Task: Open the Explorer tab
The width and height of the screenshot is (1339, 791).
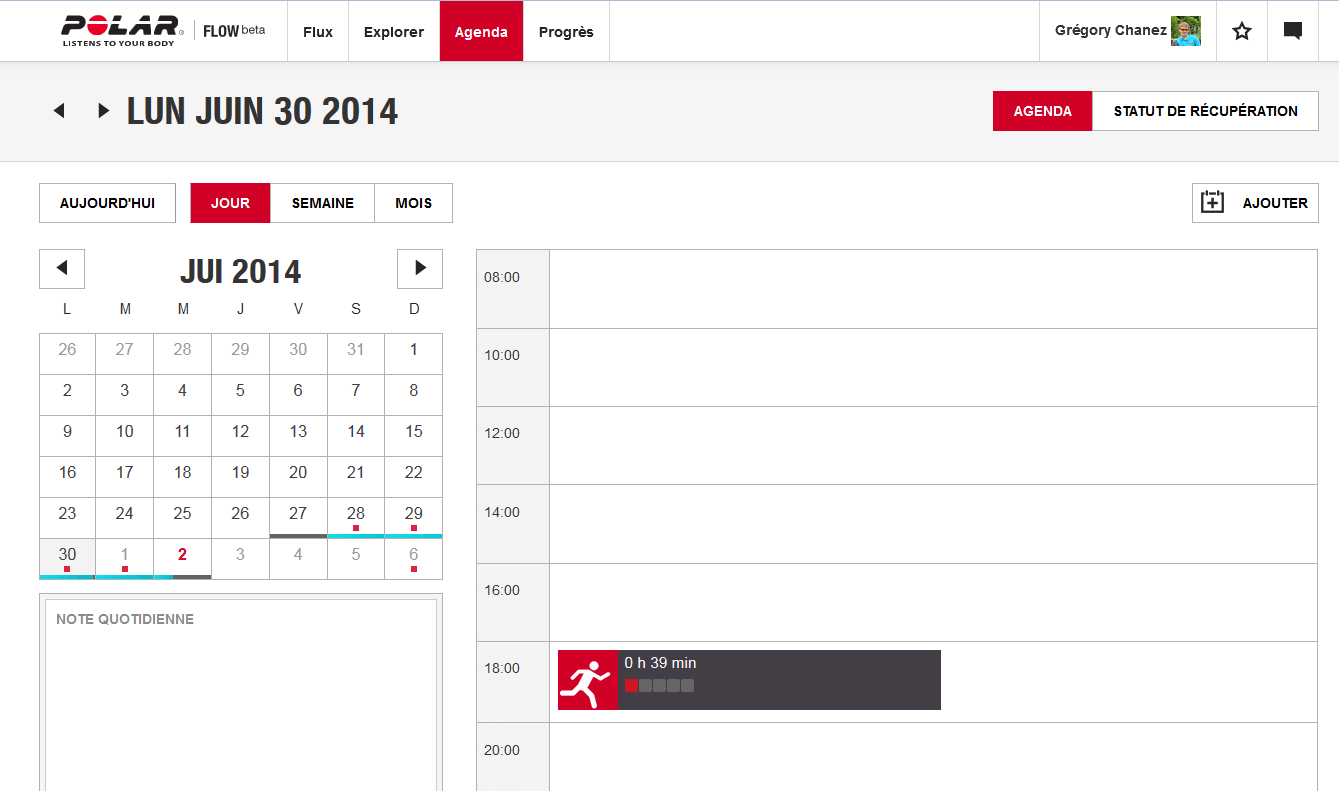Action: (394, 31)
